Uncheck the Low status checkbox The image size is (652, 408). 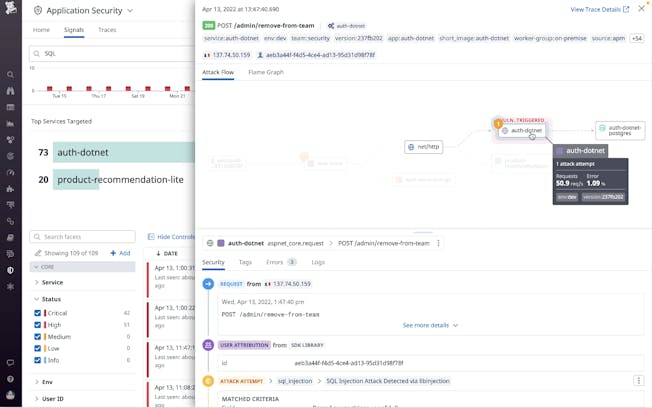click(x=37, y=348)
